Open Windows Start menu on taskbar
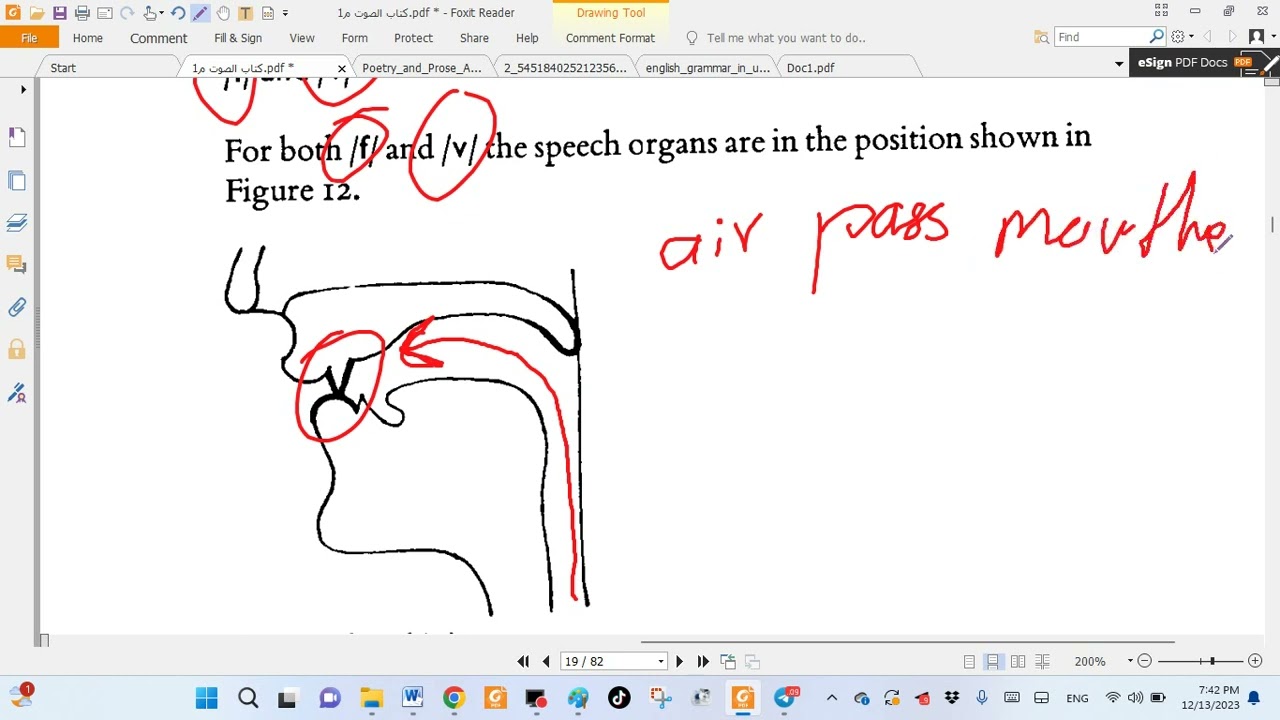This screenshot has height=720, width=1280. (x=207, y=698)
